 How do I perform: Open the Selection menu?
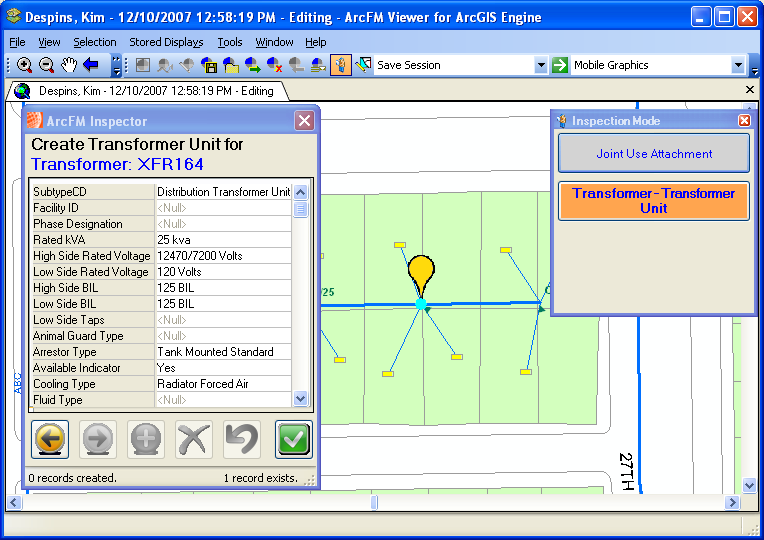95,42
